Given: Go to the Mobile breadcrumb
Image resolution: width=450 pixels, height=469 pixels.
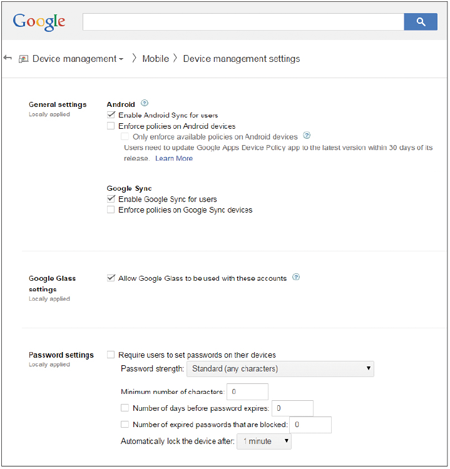Looking at the screenshot, I should tap(156, 59).
